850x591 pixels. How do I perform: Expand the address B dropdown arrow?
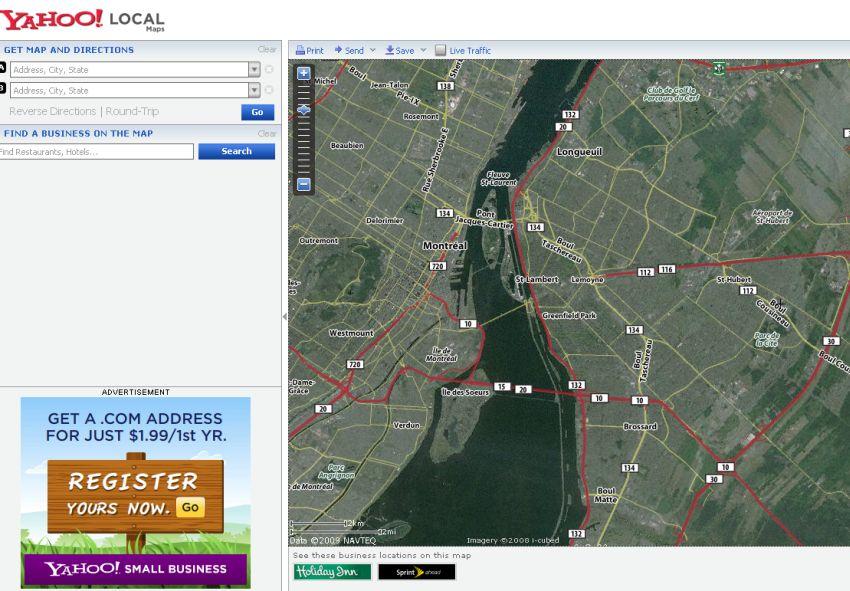tap(254, 90)
